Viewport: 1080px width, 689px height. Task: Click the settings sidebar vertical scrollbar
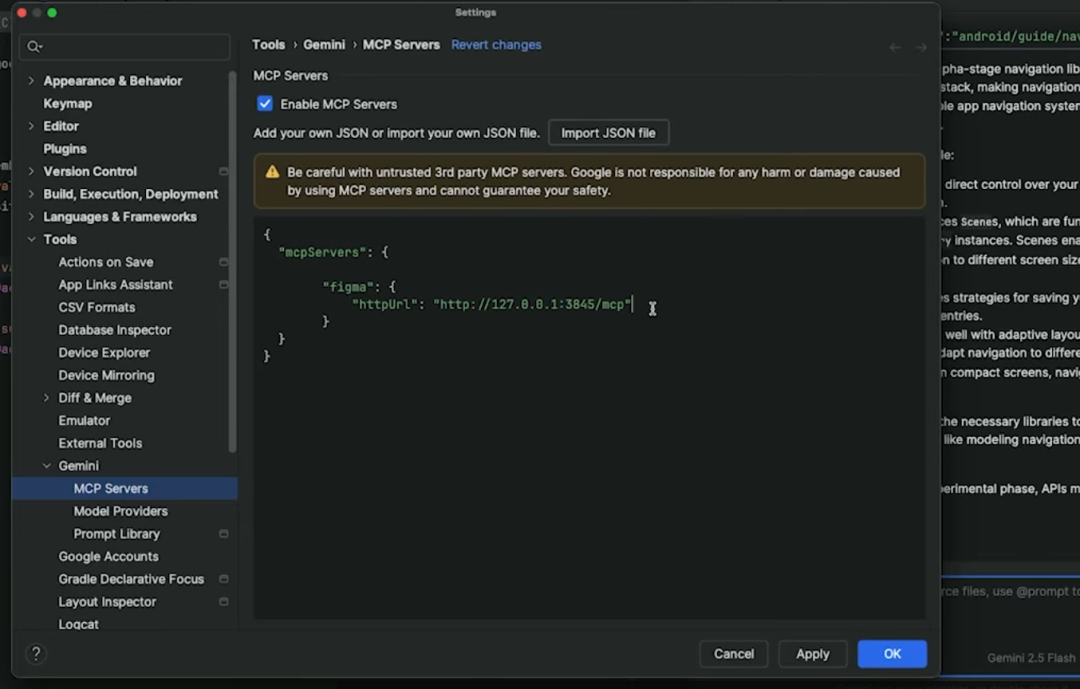pos(232,262)
